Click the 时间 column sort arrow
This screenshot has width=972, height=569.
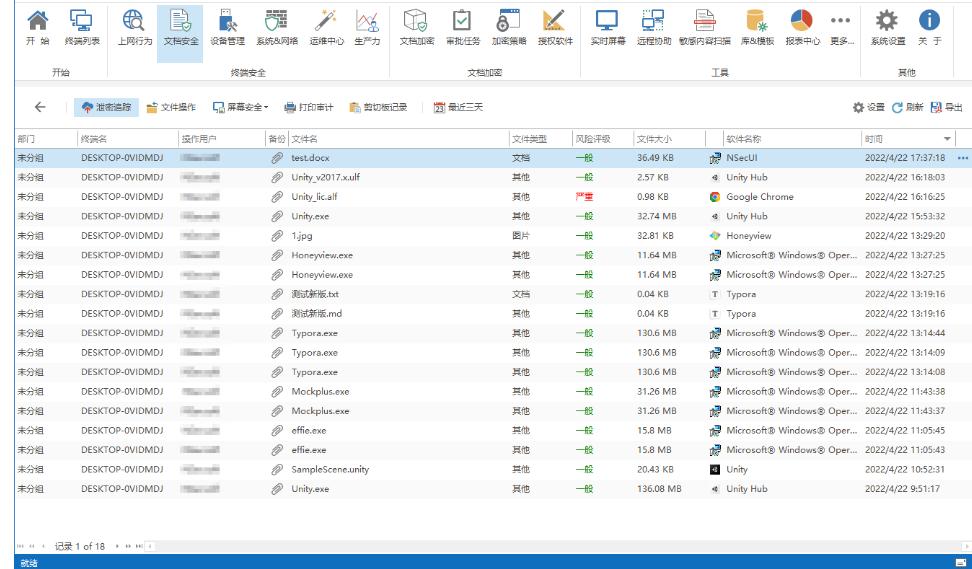tap(948, 138)
